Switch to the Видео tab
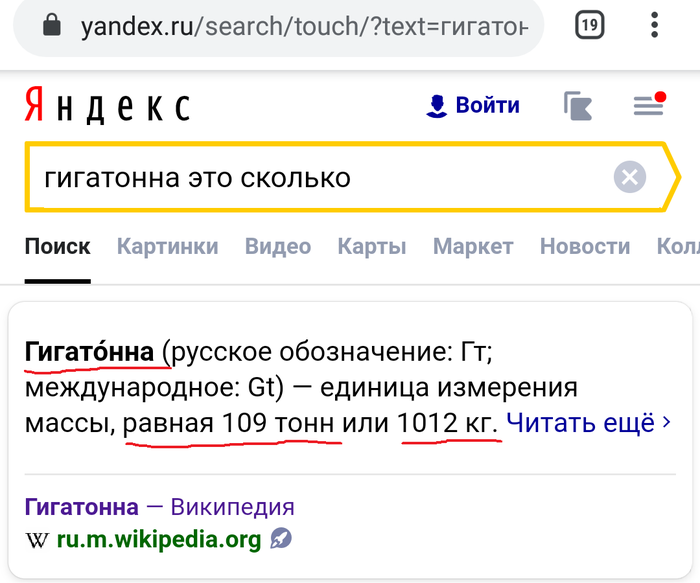 click(x=278, y=246)
